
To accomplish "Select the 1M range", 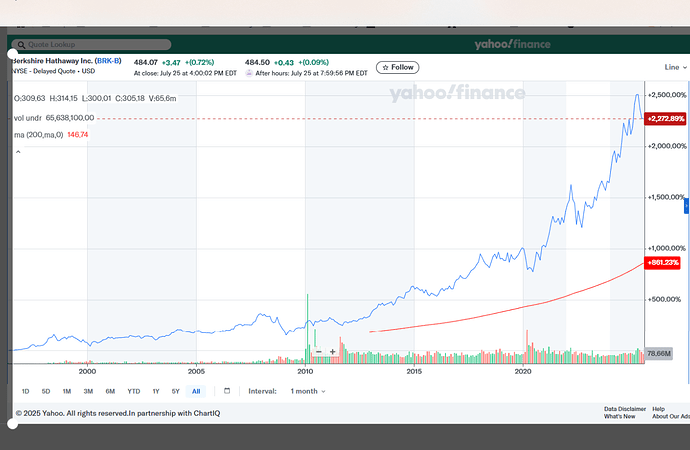I will pyautogui.click(x=66, y=391).
